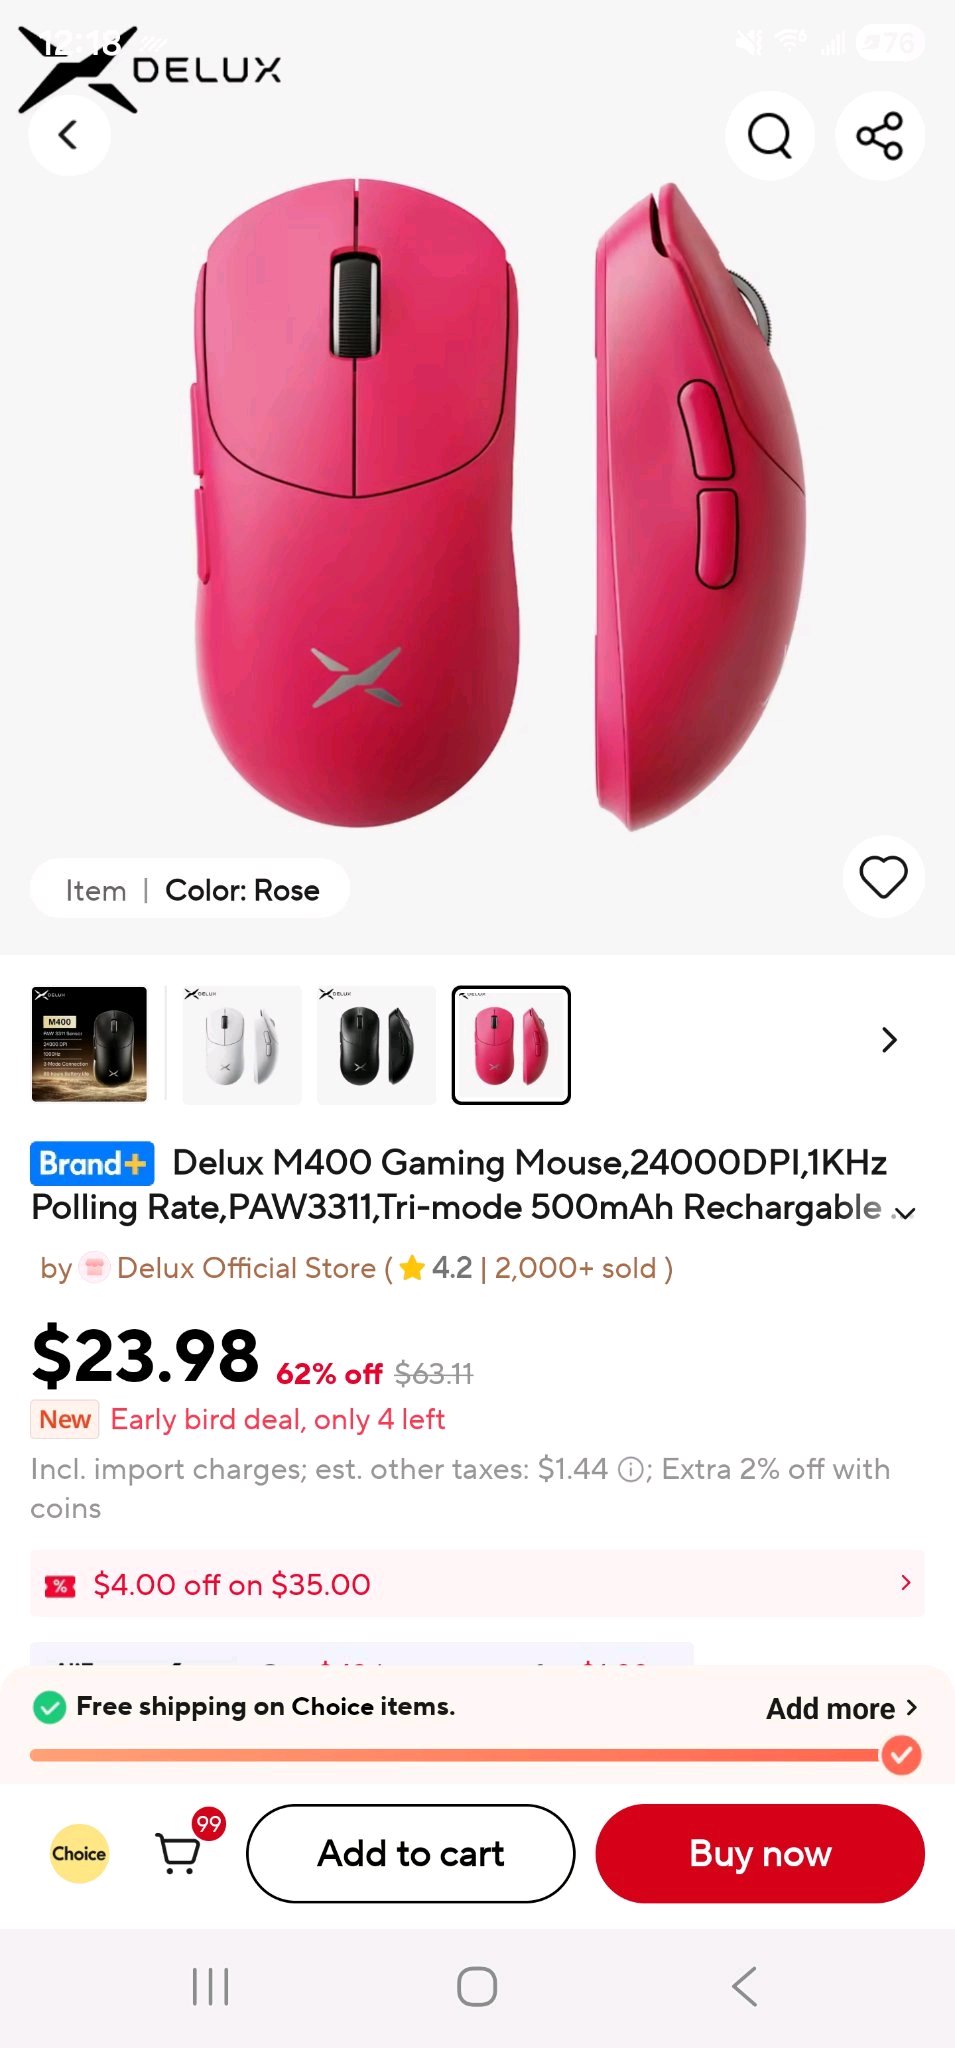Show more thumbnails with the right arrow

tap(889, 1040)
